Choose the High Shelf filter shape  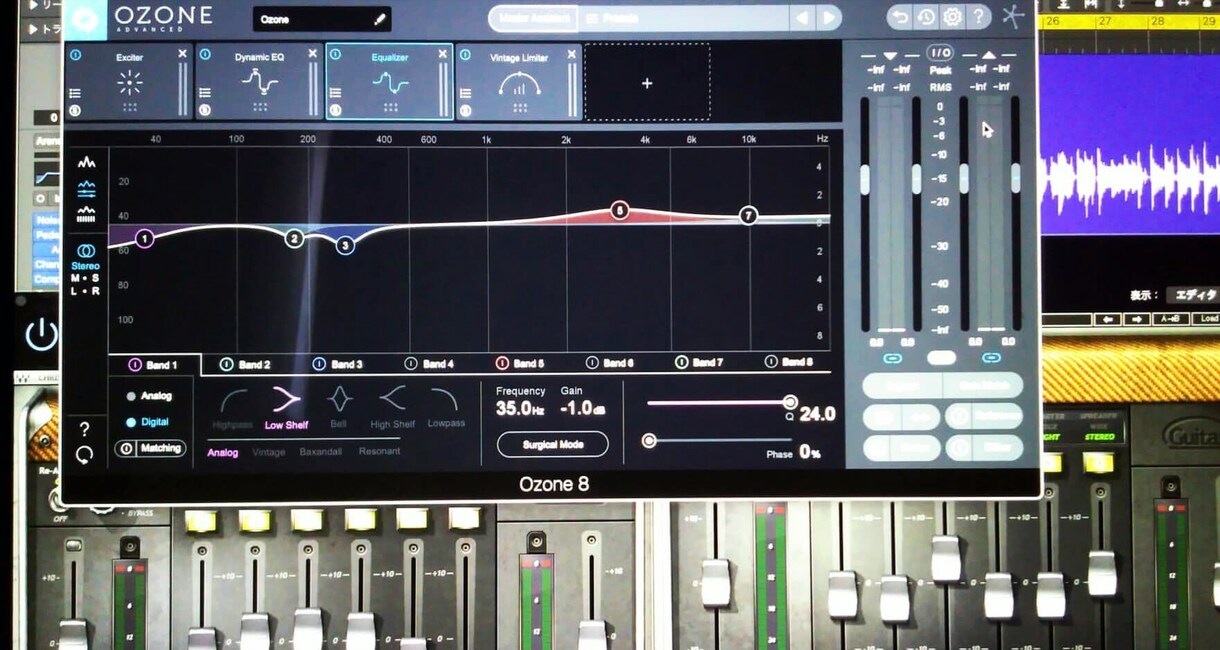tap(392, 408)
